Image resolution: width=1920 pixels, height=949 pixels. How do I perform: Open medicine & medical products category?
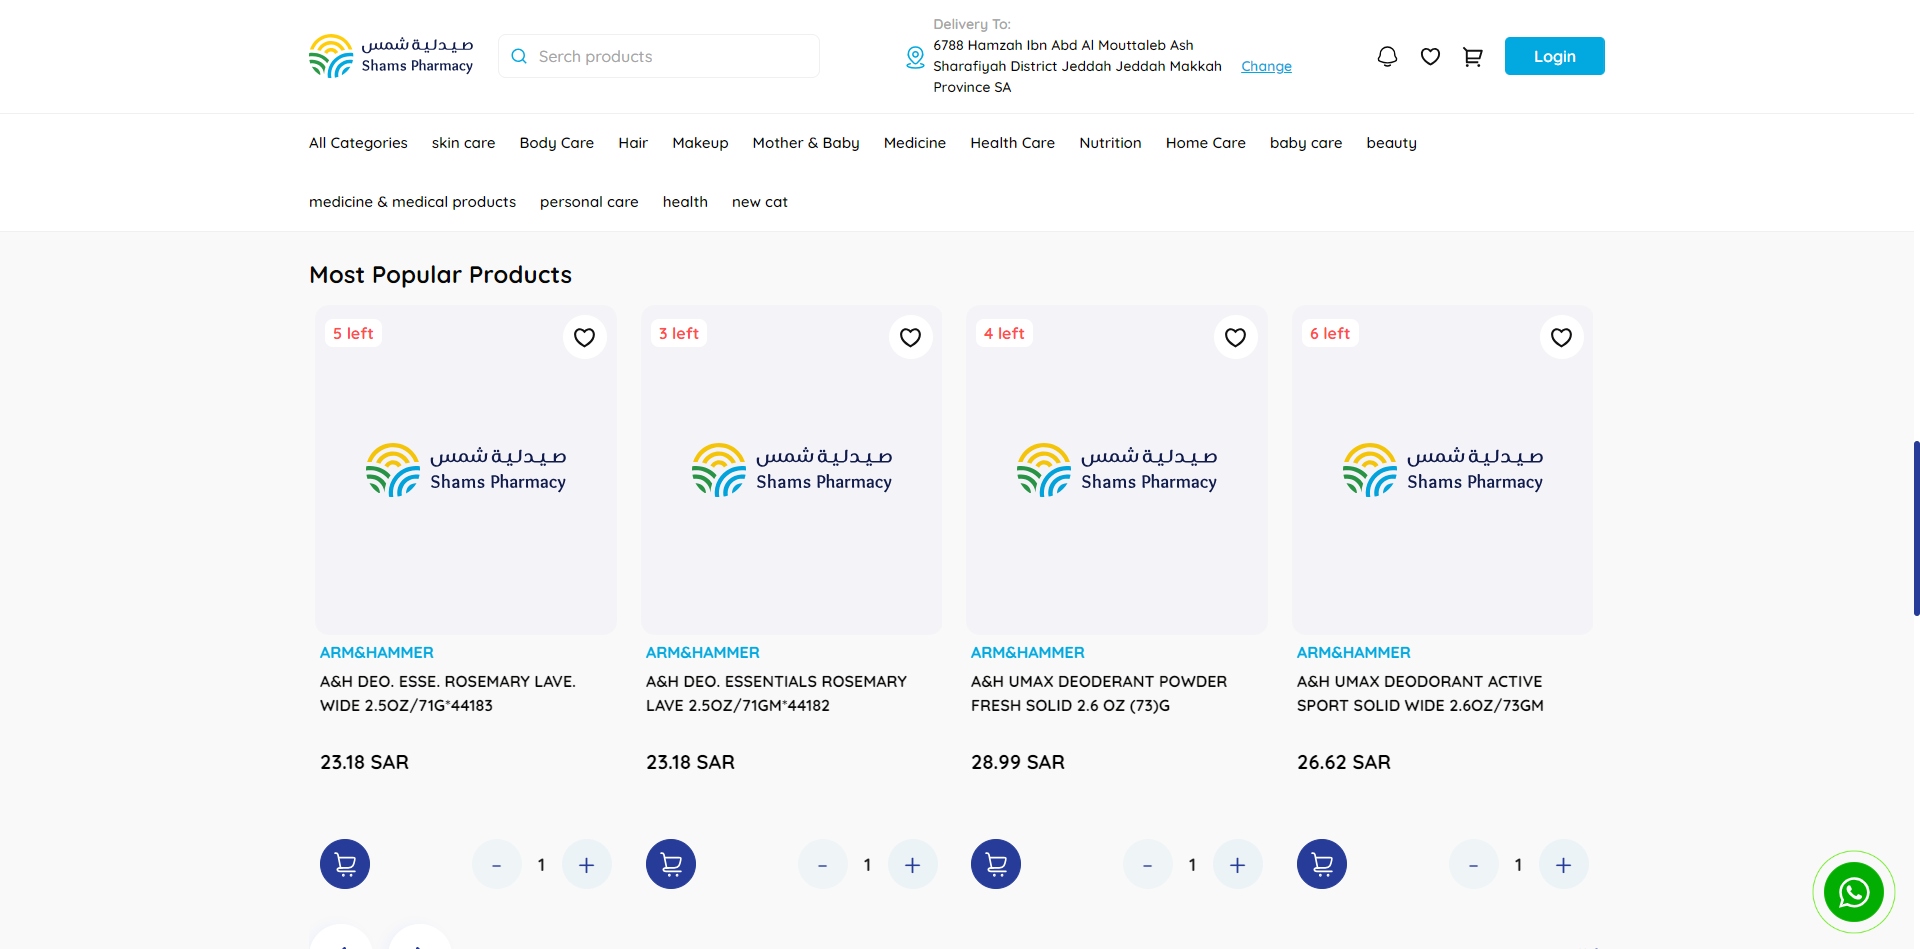pyautogui.click(x=412, y=202)
